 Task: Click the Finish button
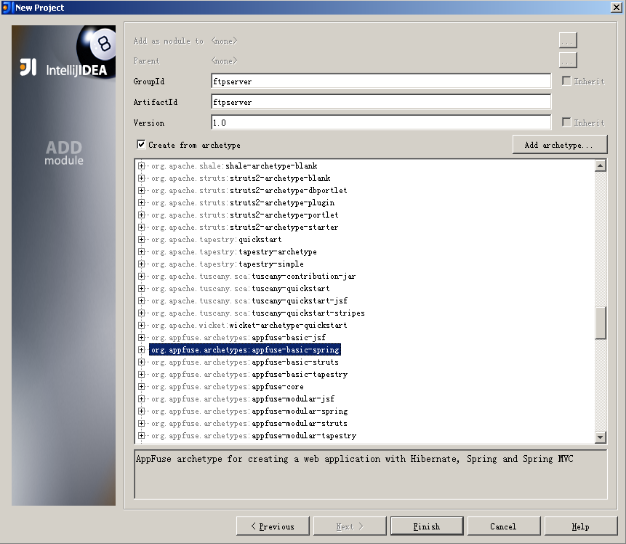click(x=427, y=526)
